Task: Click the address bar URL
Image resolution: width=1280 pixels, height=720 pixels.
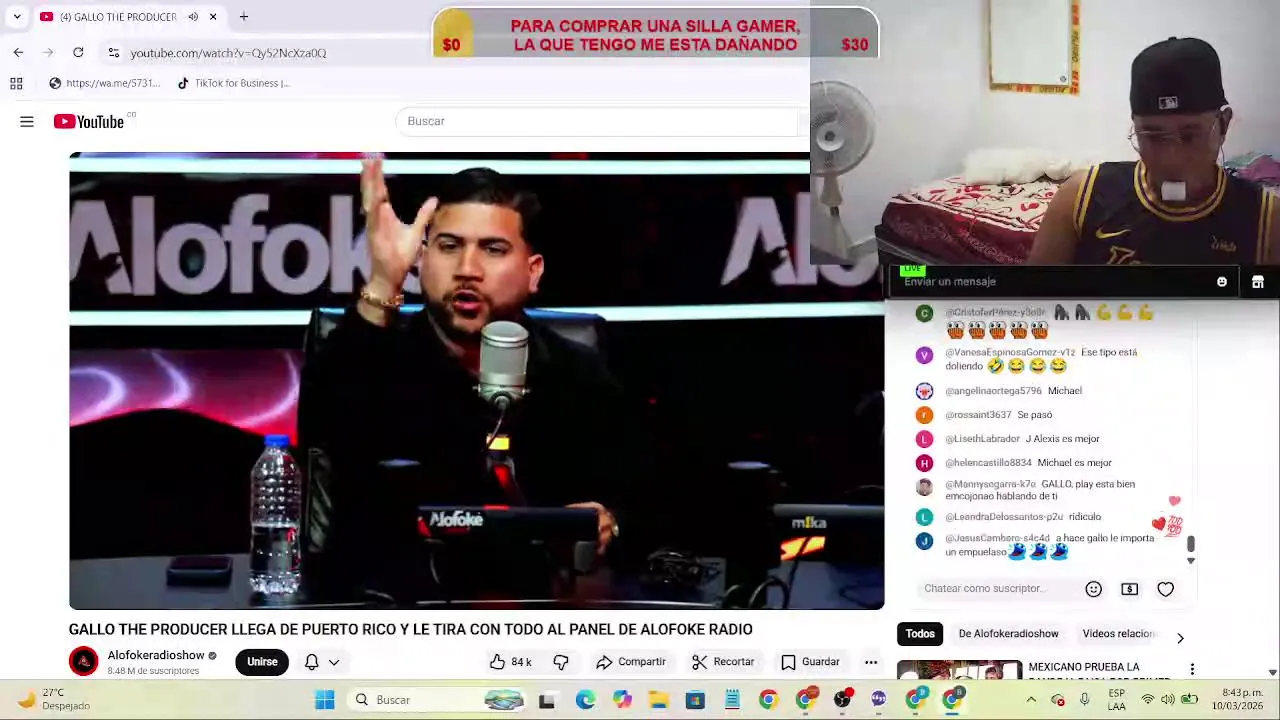Action: 228,53
